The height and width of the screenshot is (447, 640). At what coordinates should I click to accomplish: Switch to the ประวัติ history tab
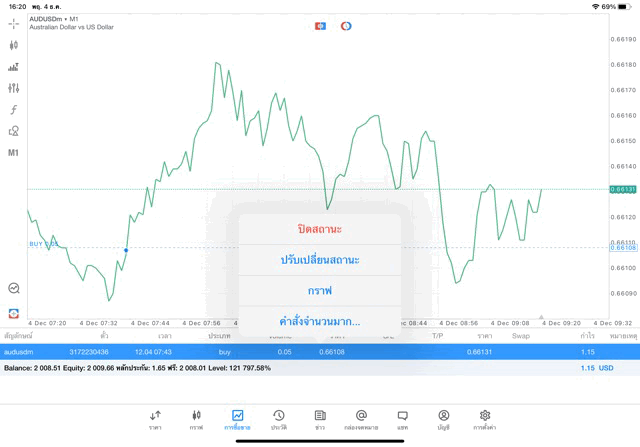point(279,419)
